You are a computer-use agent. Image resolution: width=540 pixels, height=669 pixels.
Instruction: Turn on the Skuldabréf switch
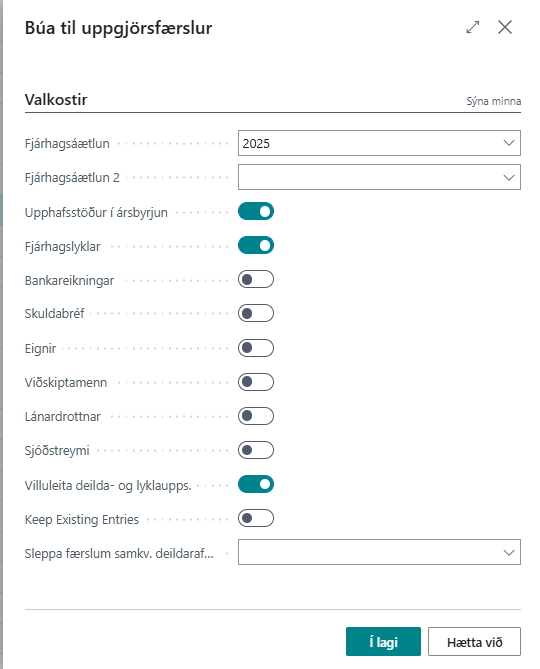coord(256,314)
